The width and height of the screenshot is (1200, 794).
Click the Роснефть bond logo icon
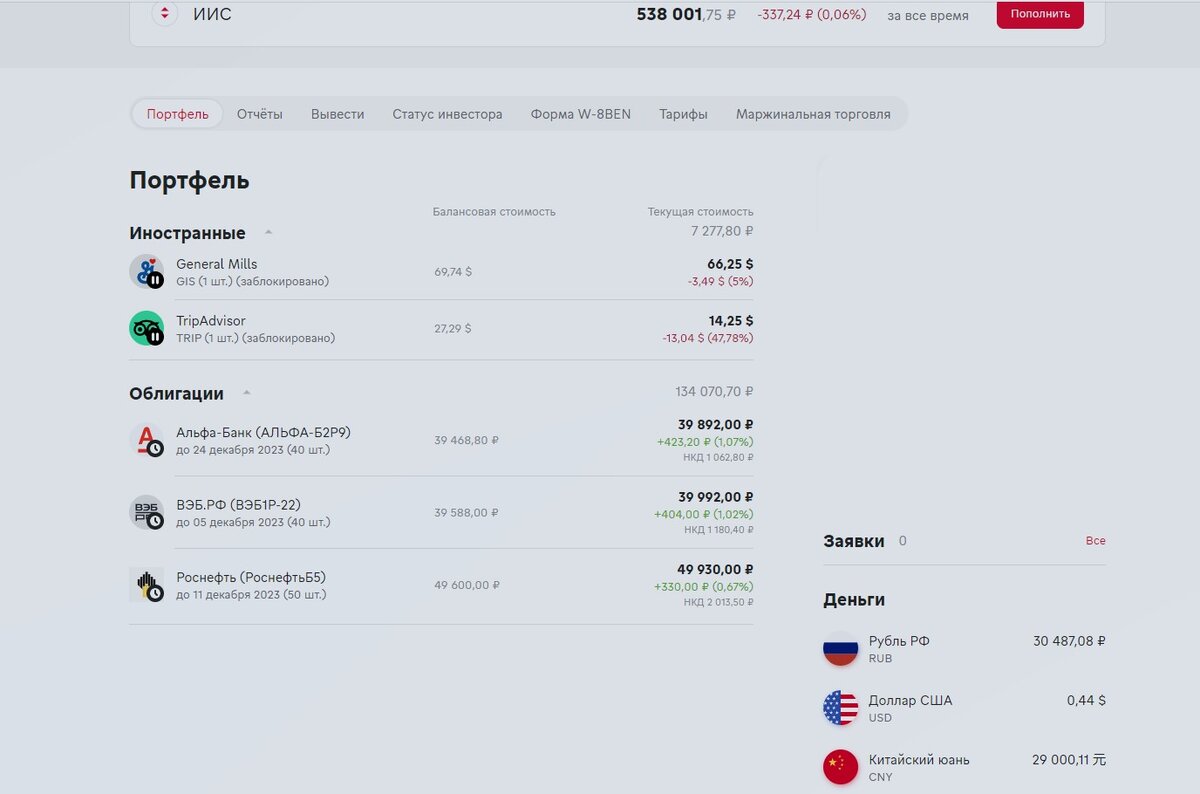click(x=147, y=584)
